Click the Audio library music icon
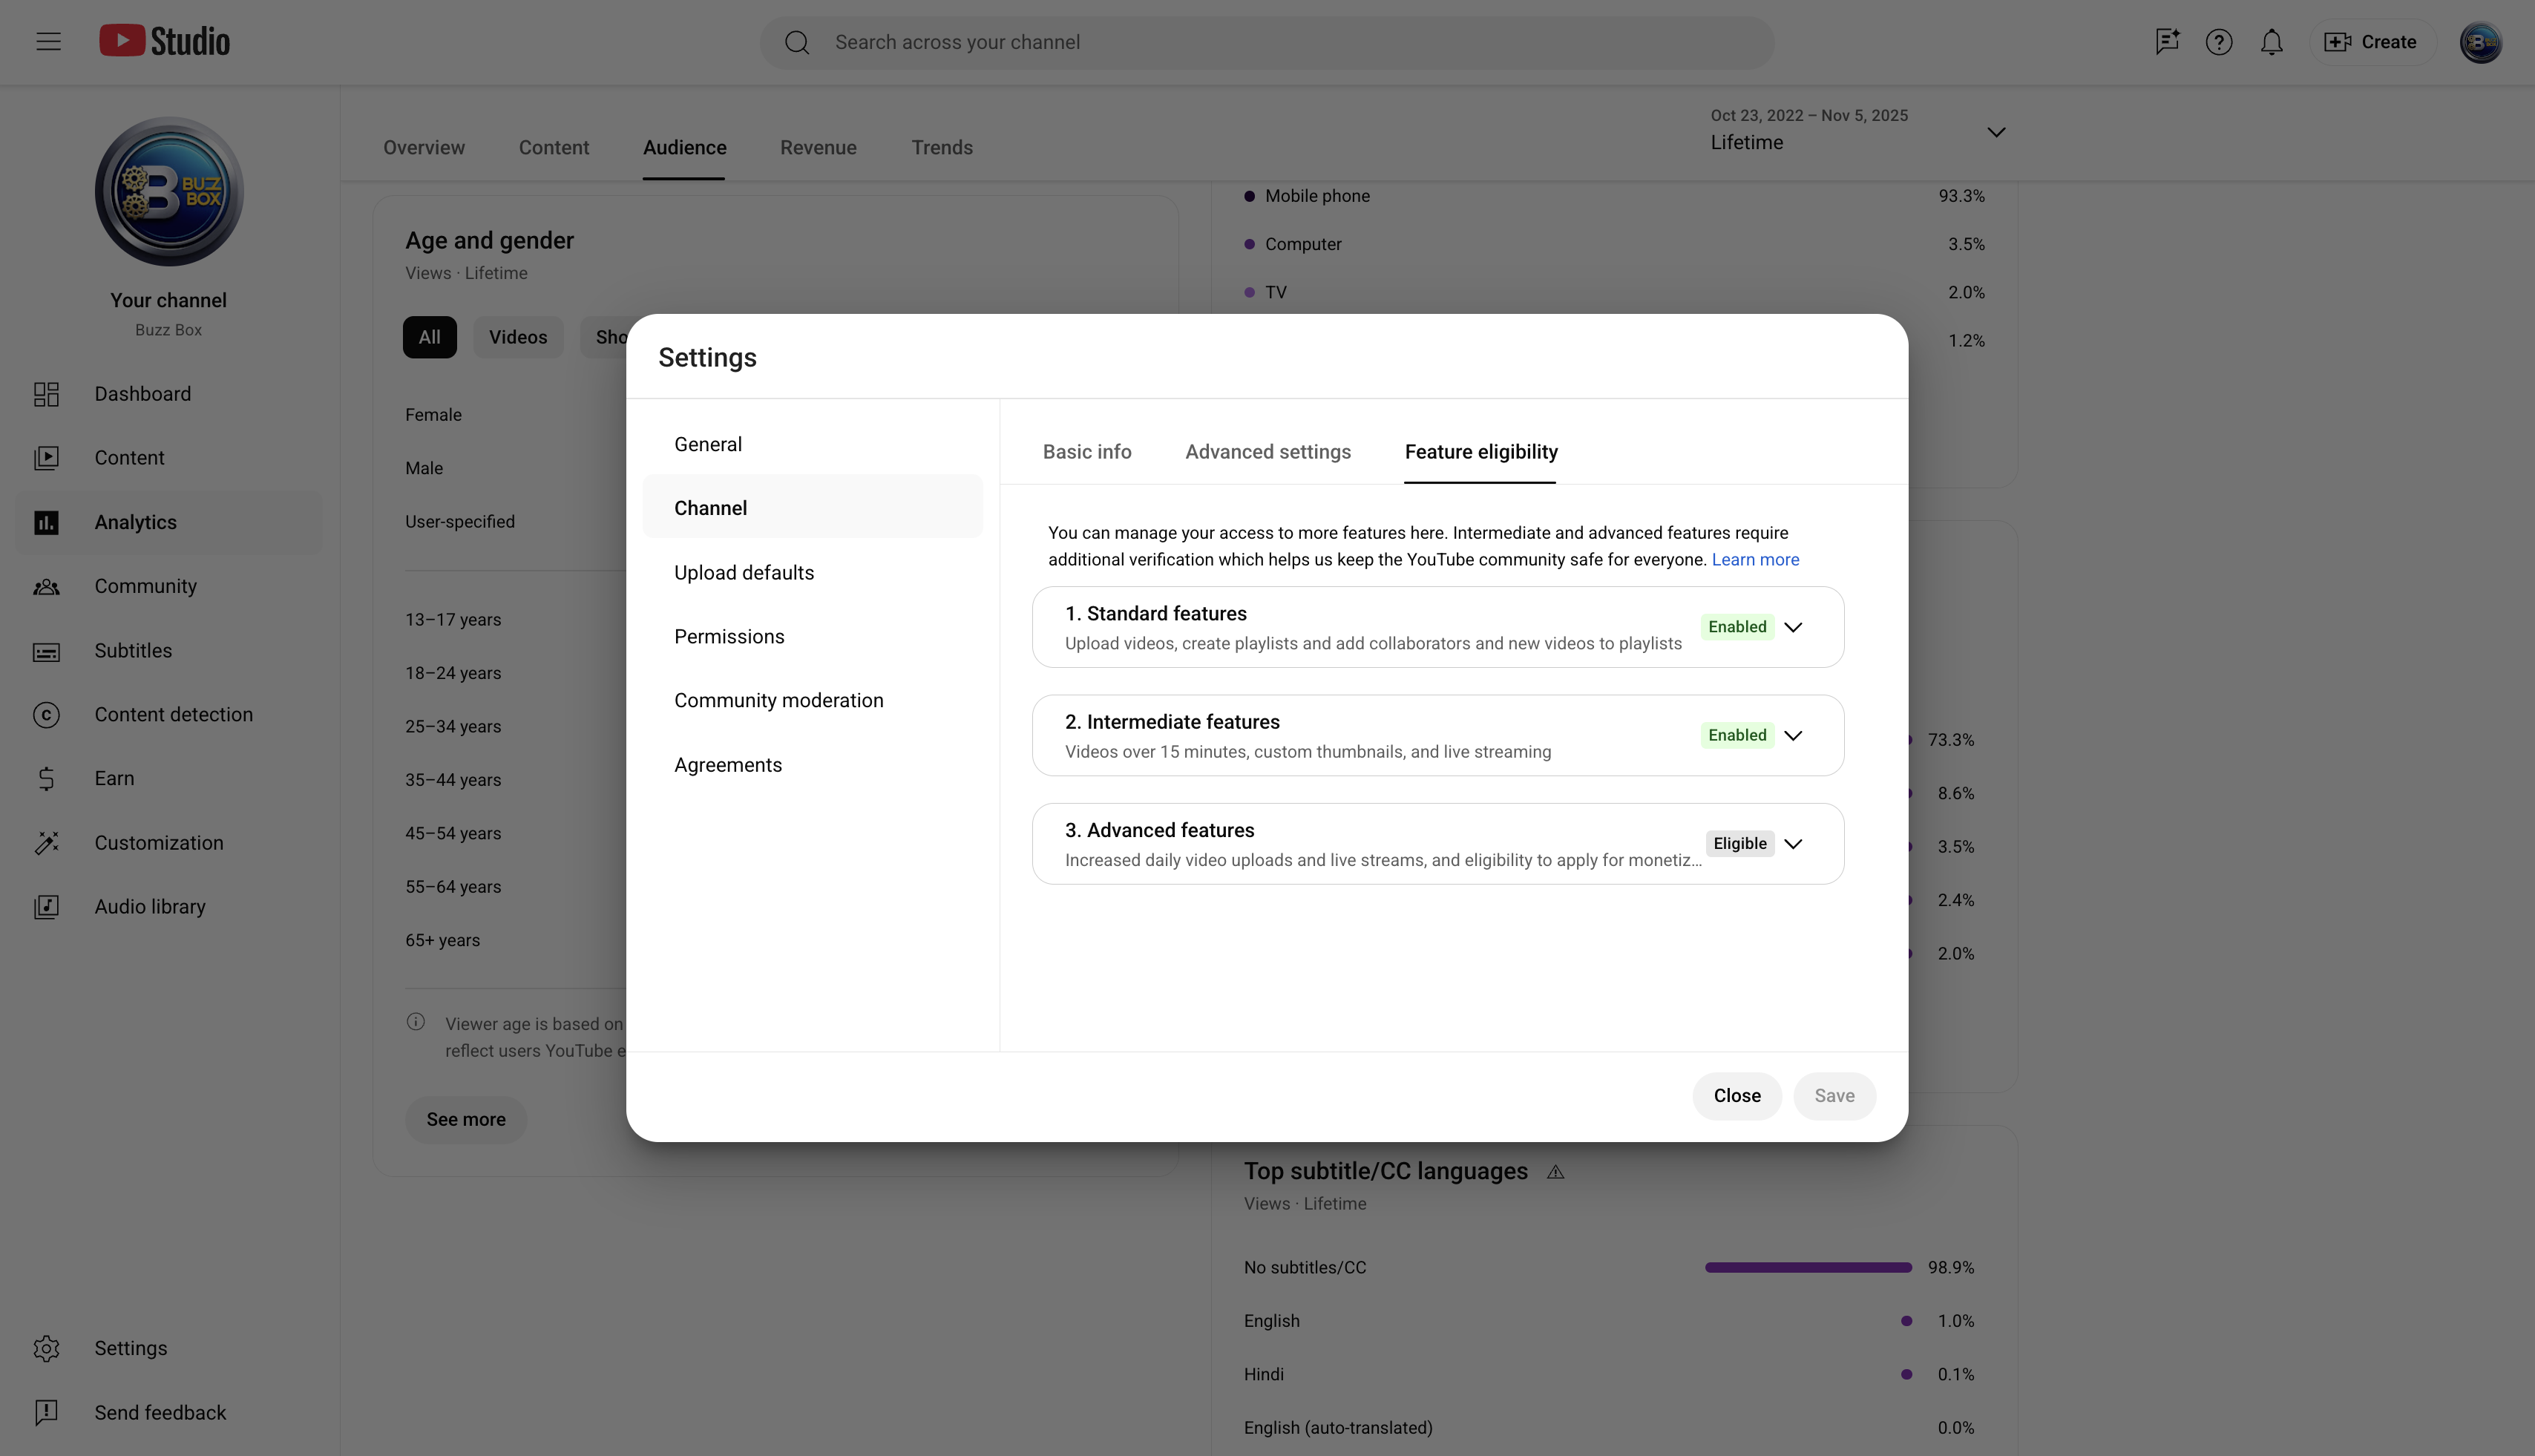 click(x=46, y=907)
